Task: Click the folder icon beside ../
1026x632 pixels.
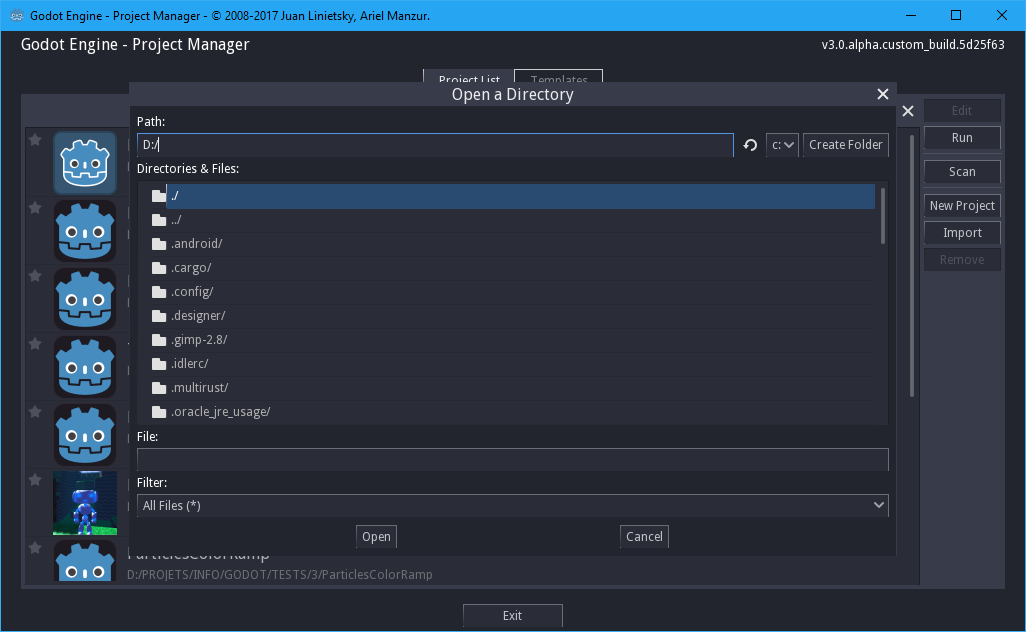Action: (x=159, y=220)
